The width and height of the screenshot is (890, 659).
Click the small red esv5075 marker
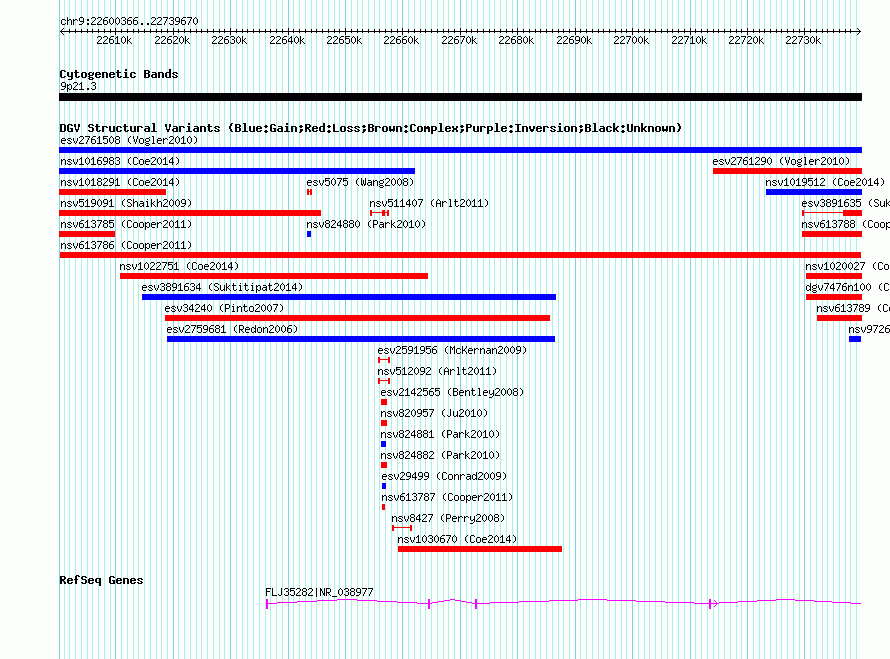309,192
